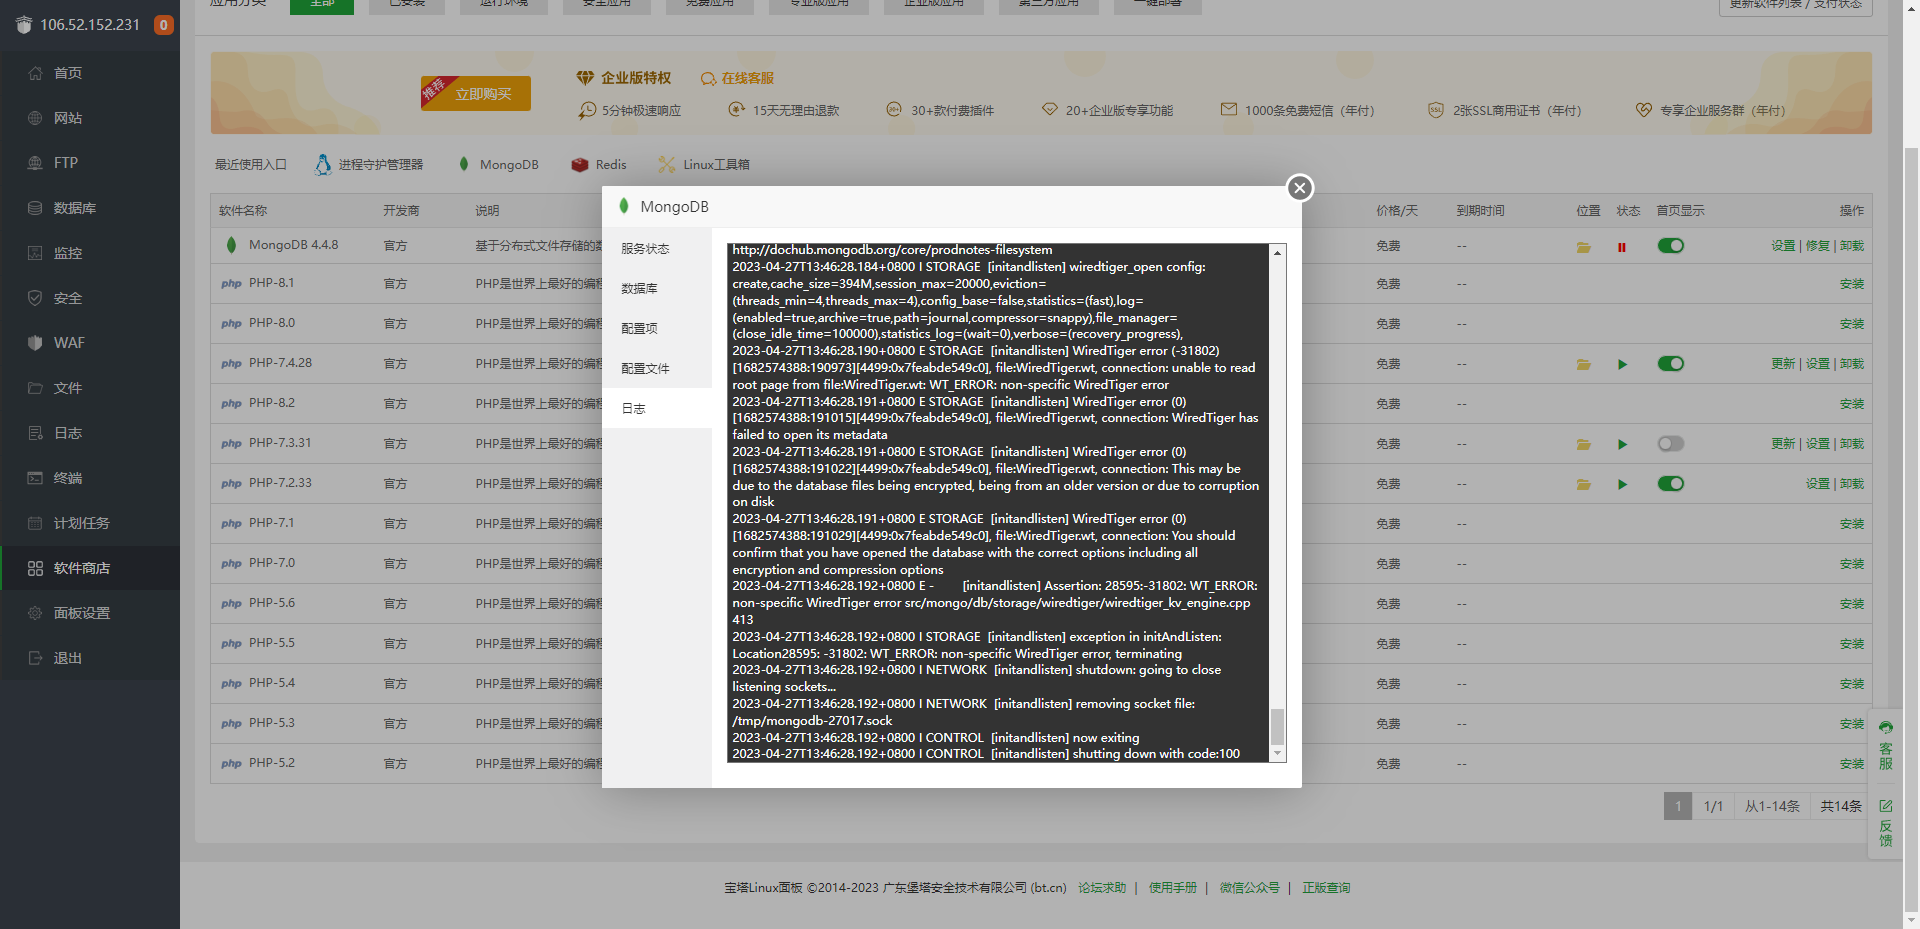This screenshot has height=929, width=1920.
Task: Toggle homepage display for PHP-7.2.33
Action: point(1670,484)
